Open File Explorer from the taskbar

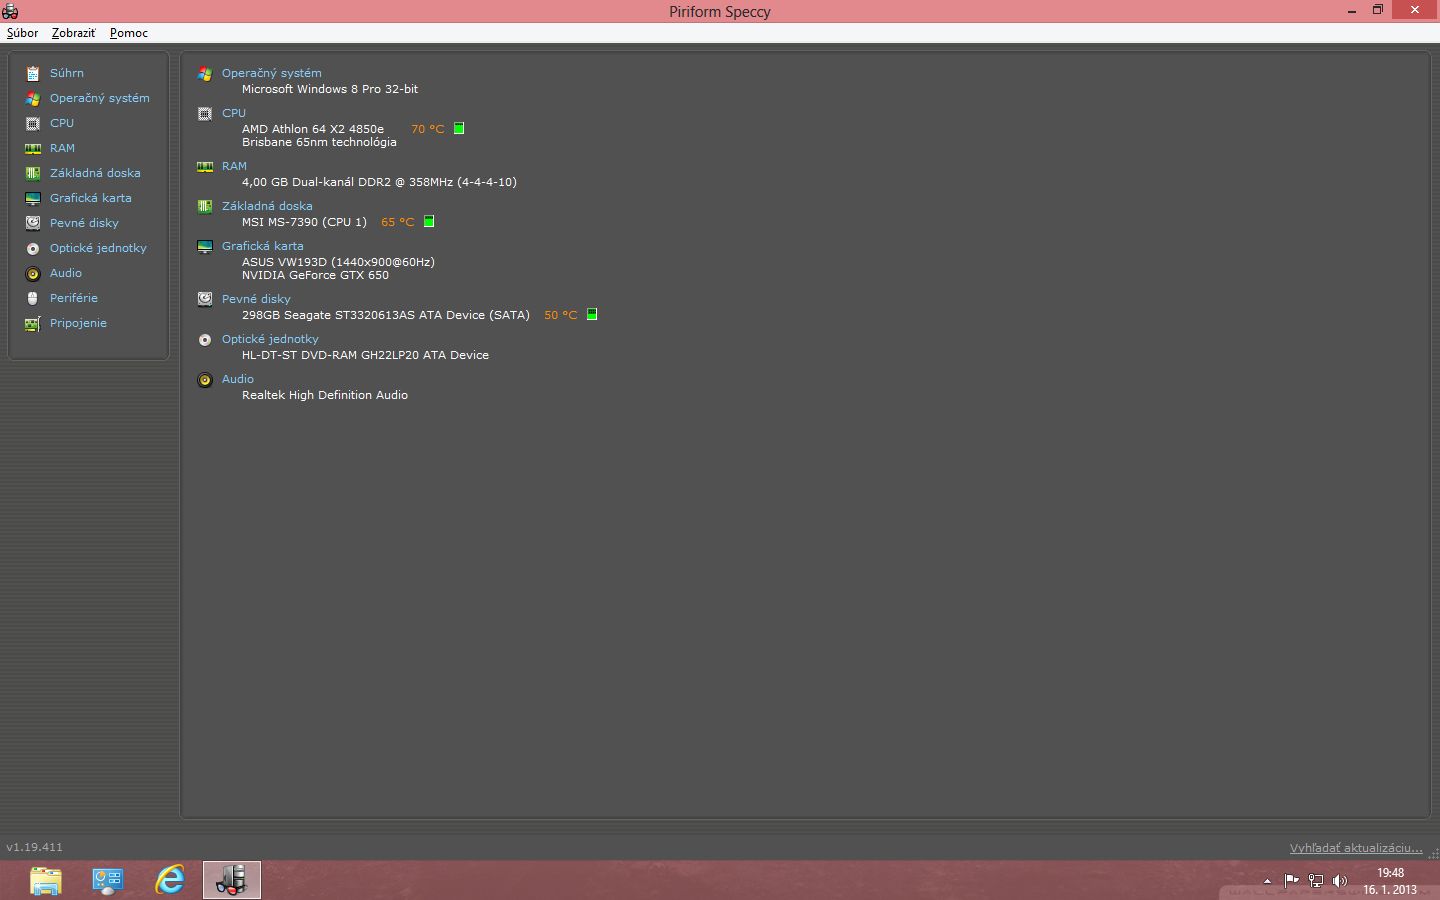(46, 880)
